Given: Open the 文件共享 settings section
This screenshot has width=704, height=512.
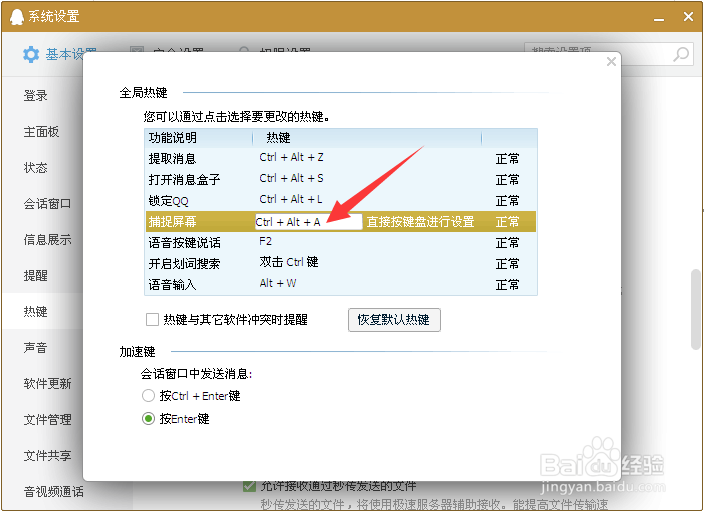Looking at the screenshot, I should pyautogui.click(x=47, y=455).
